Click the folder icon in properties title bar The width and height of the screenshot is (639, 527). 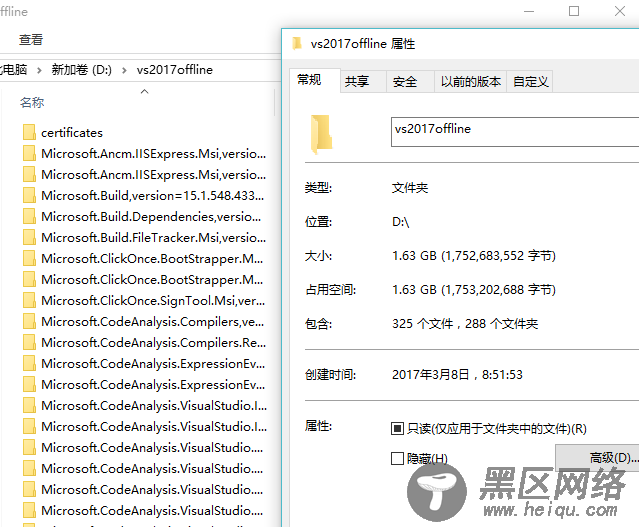pyautogui.click(x=297, y=43)
